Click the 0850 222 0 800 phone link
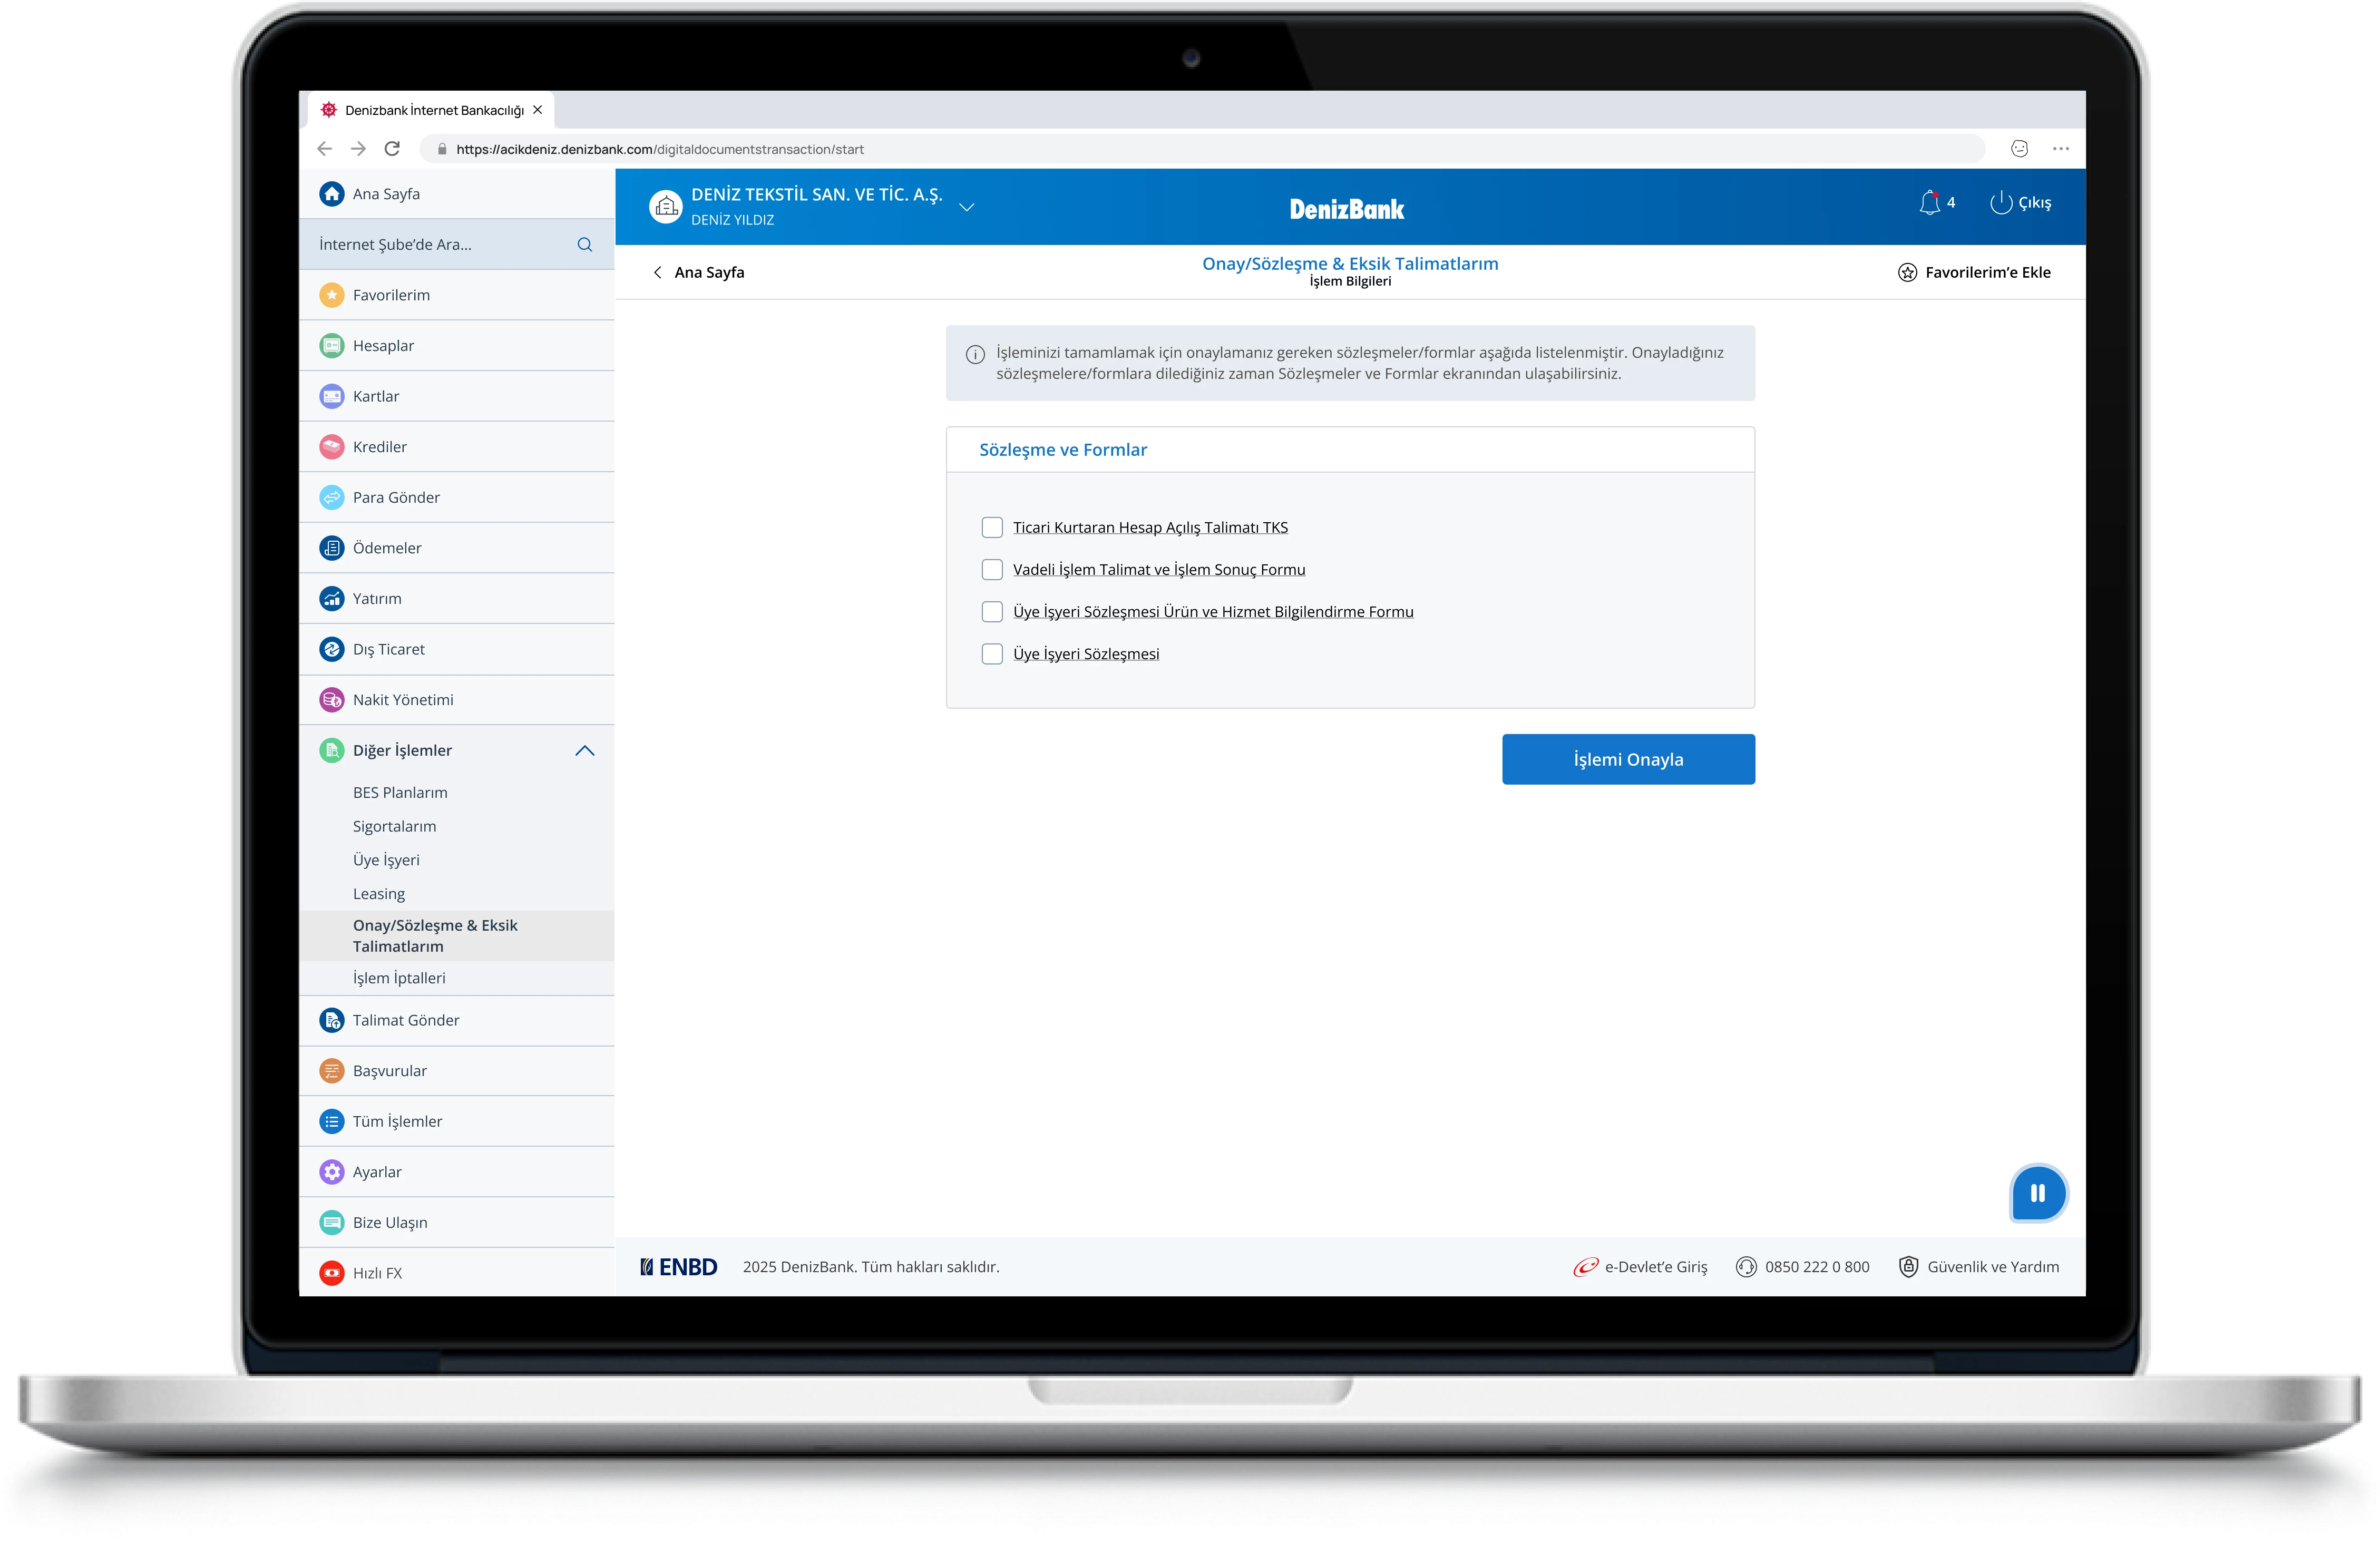Screen dimensions: 2380x1543 1817,1267
